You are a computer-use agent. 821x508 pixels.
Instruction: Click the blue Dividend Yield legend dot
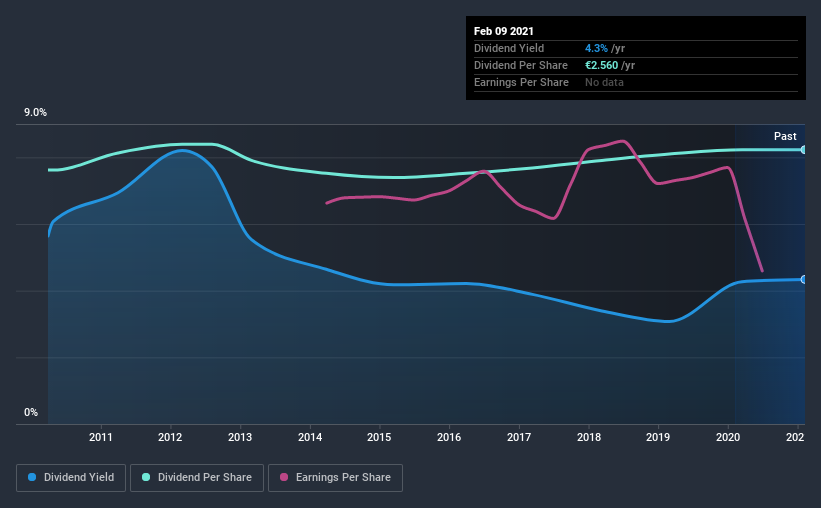[32, 477]
